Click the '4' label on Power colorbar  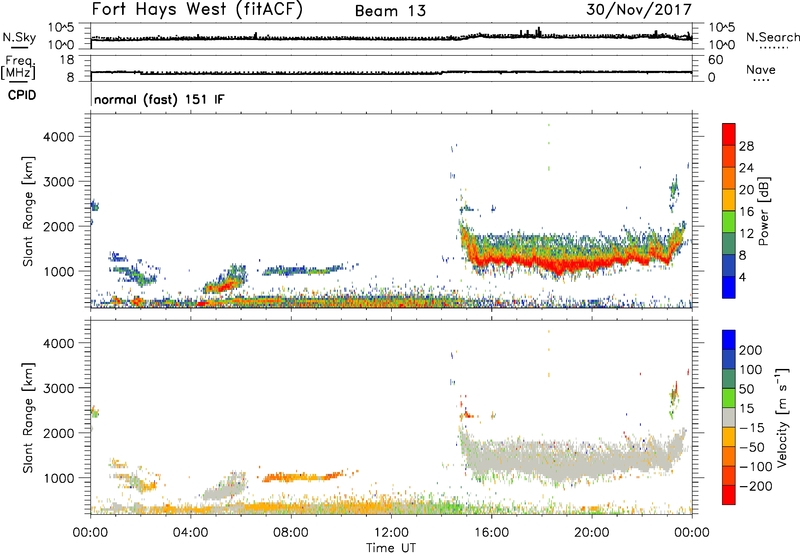[742, 277]
